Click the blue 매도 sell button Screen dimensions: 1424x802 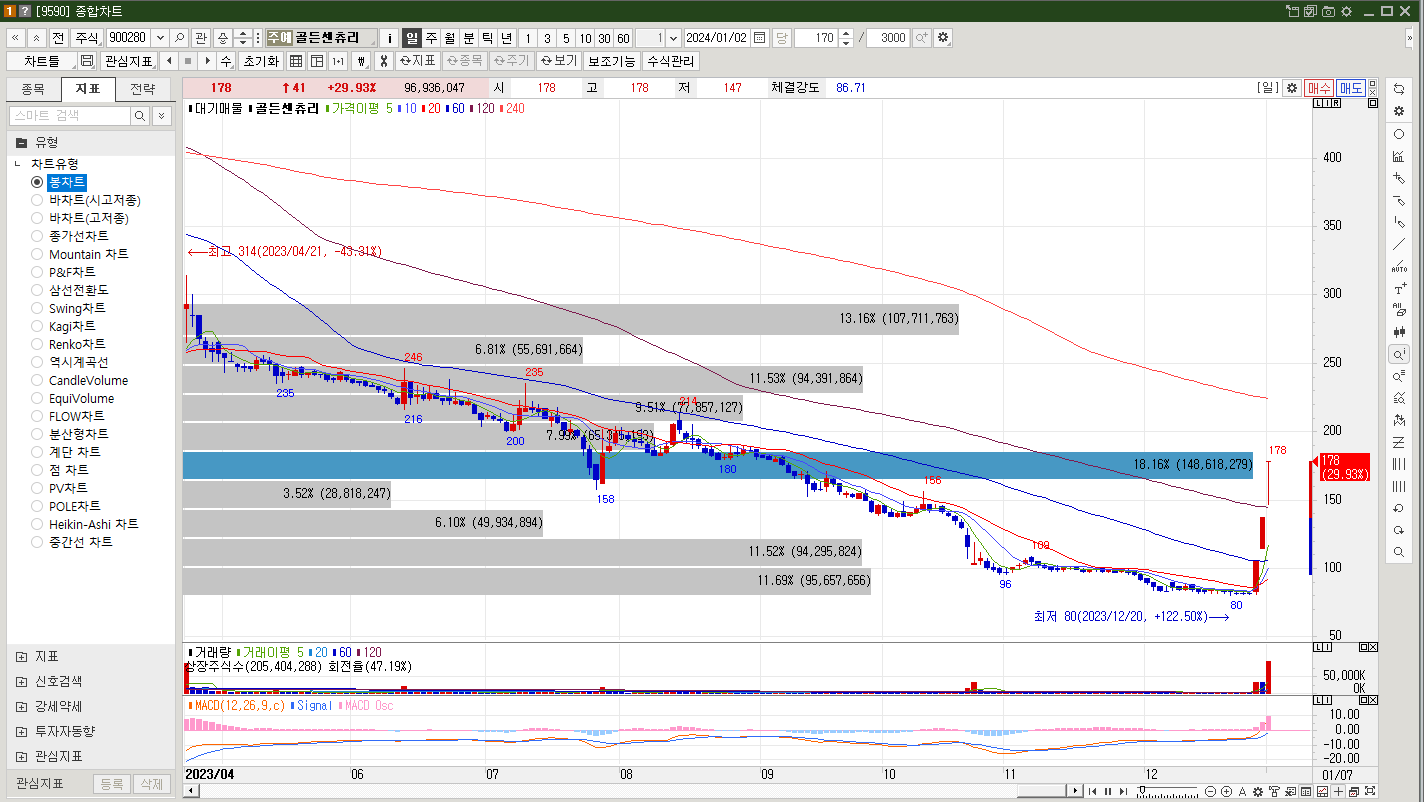[1352, 88]
